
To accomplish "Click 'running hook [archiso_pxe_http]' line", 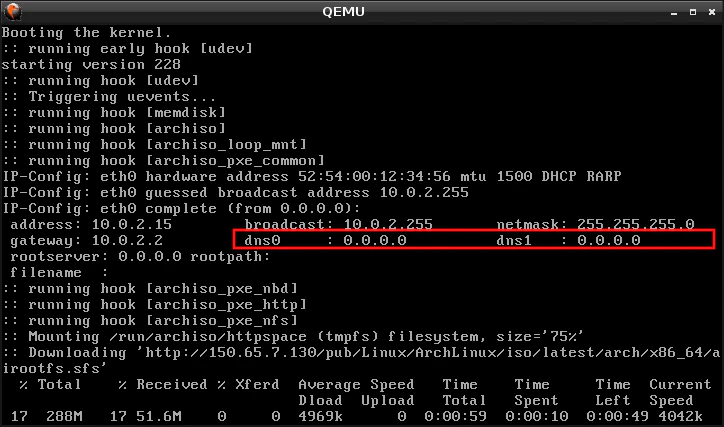I will click(x=155, y=305).
